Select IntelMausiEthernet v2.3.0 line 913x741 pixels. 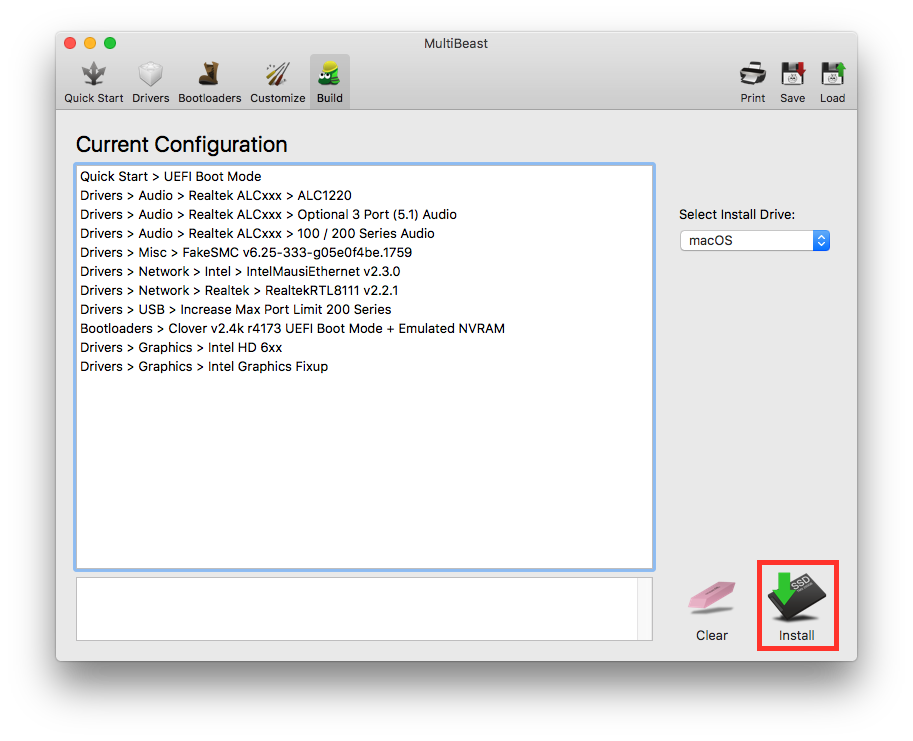tap(240, 272)
